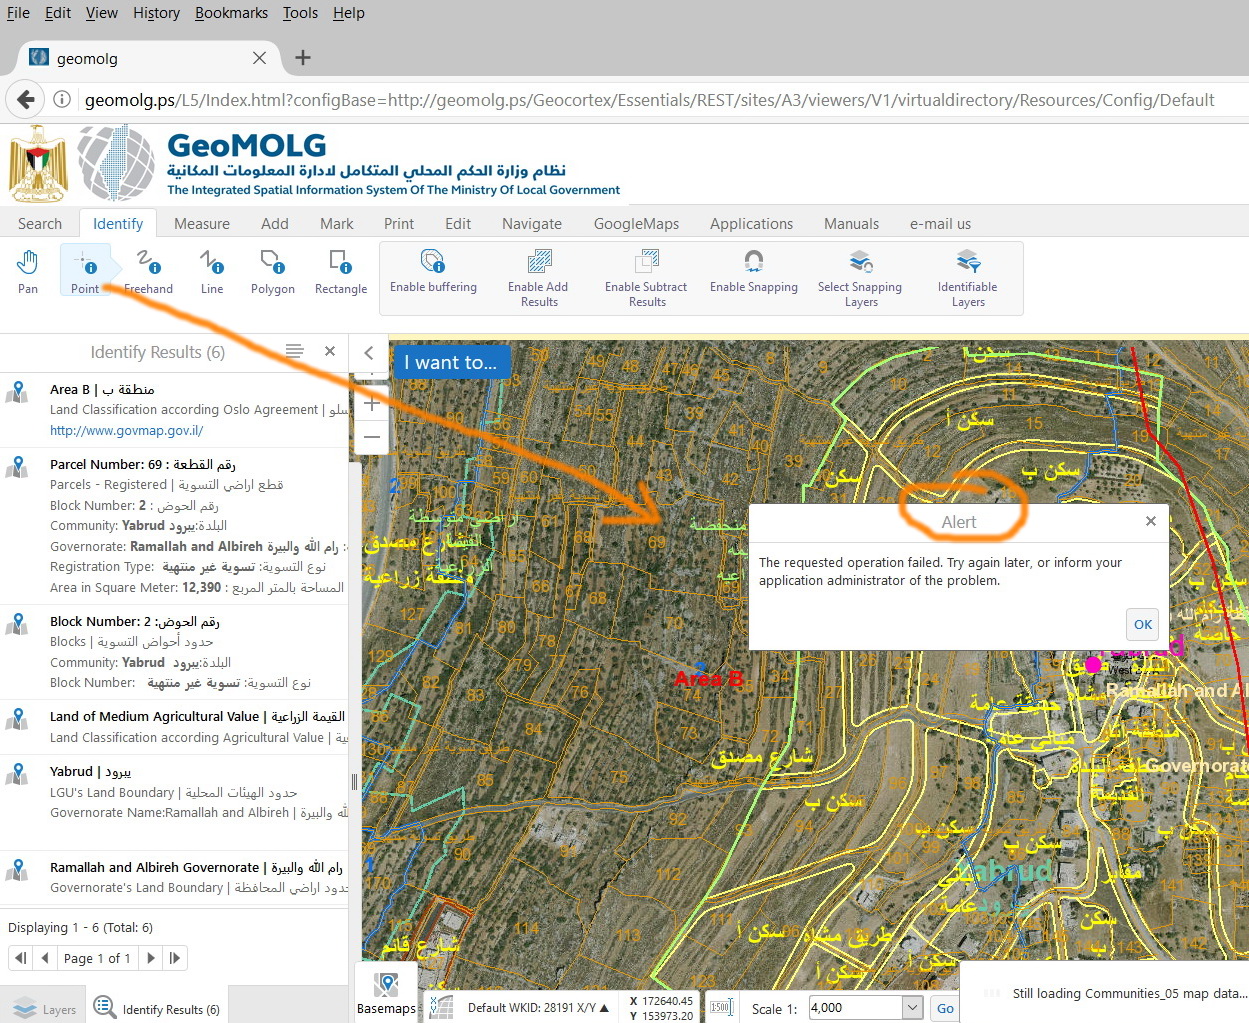Click the site info icon in address bar

(x=62, y=99)
